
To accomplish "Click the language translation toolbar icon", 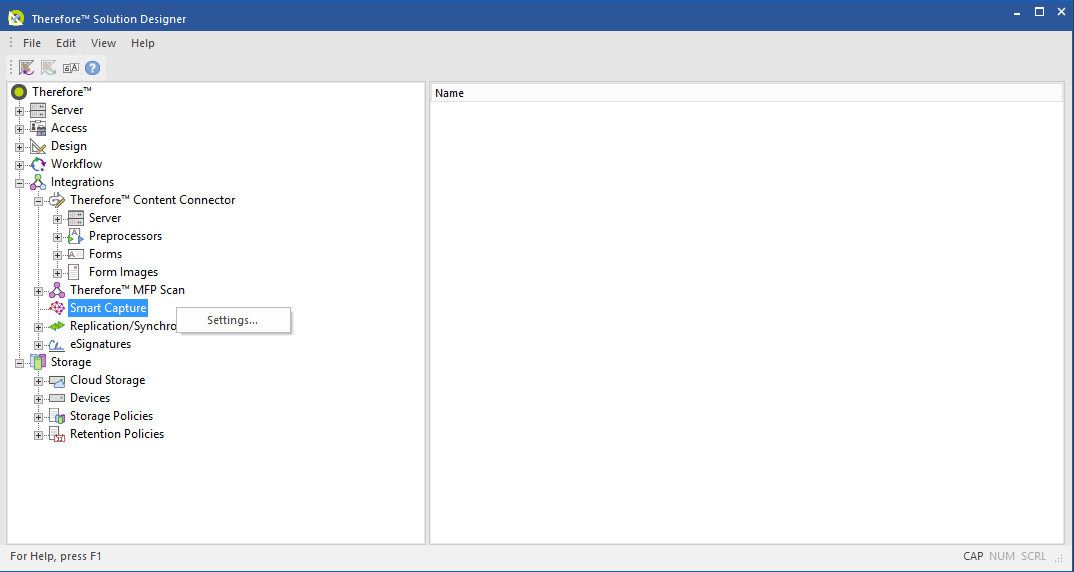I will (x=71, y=68).
